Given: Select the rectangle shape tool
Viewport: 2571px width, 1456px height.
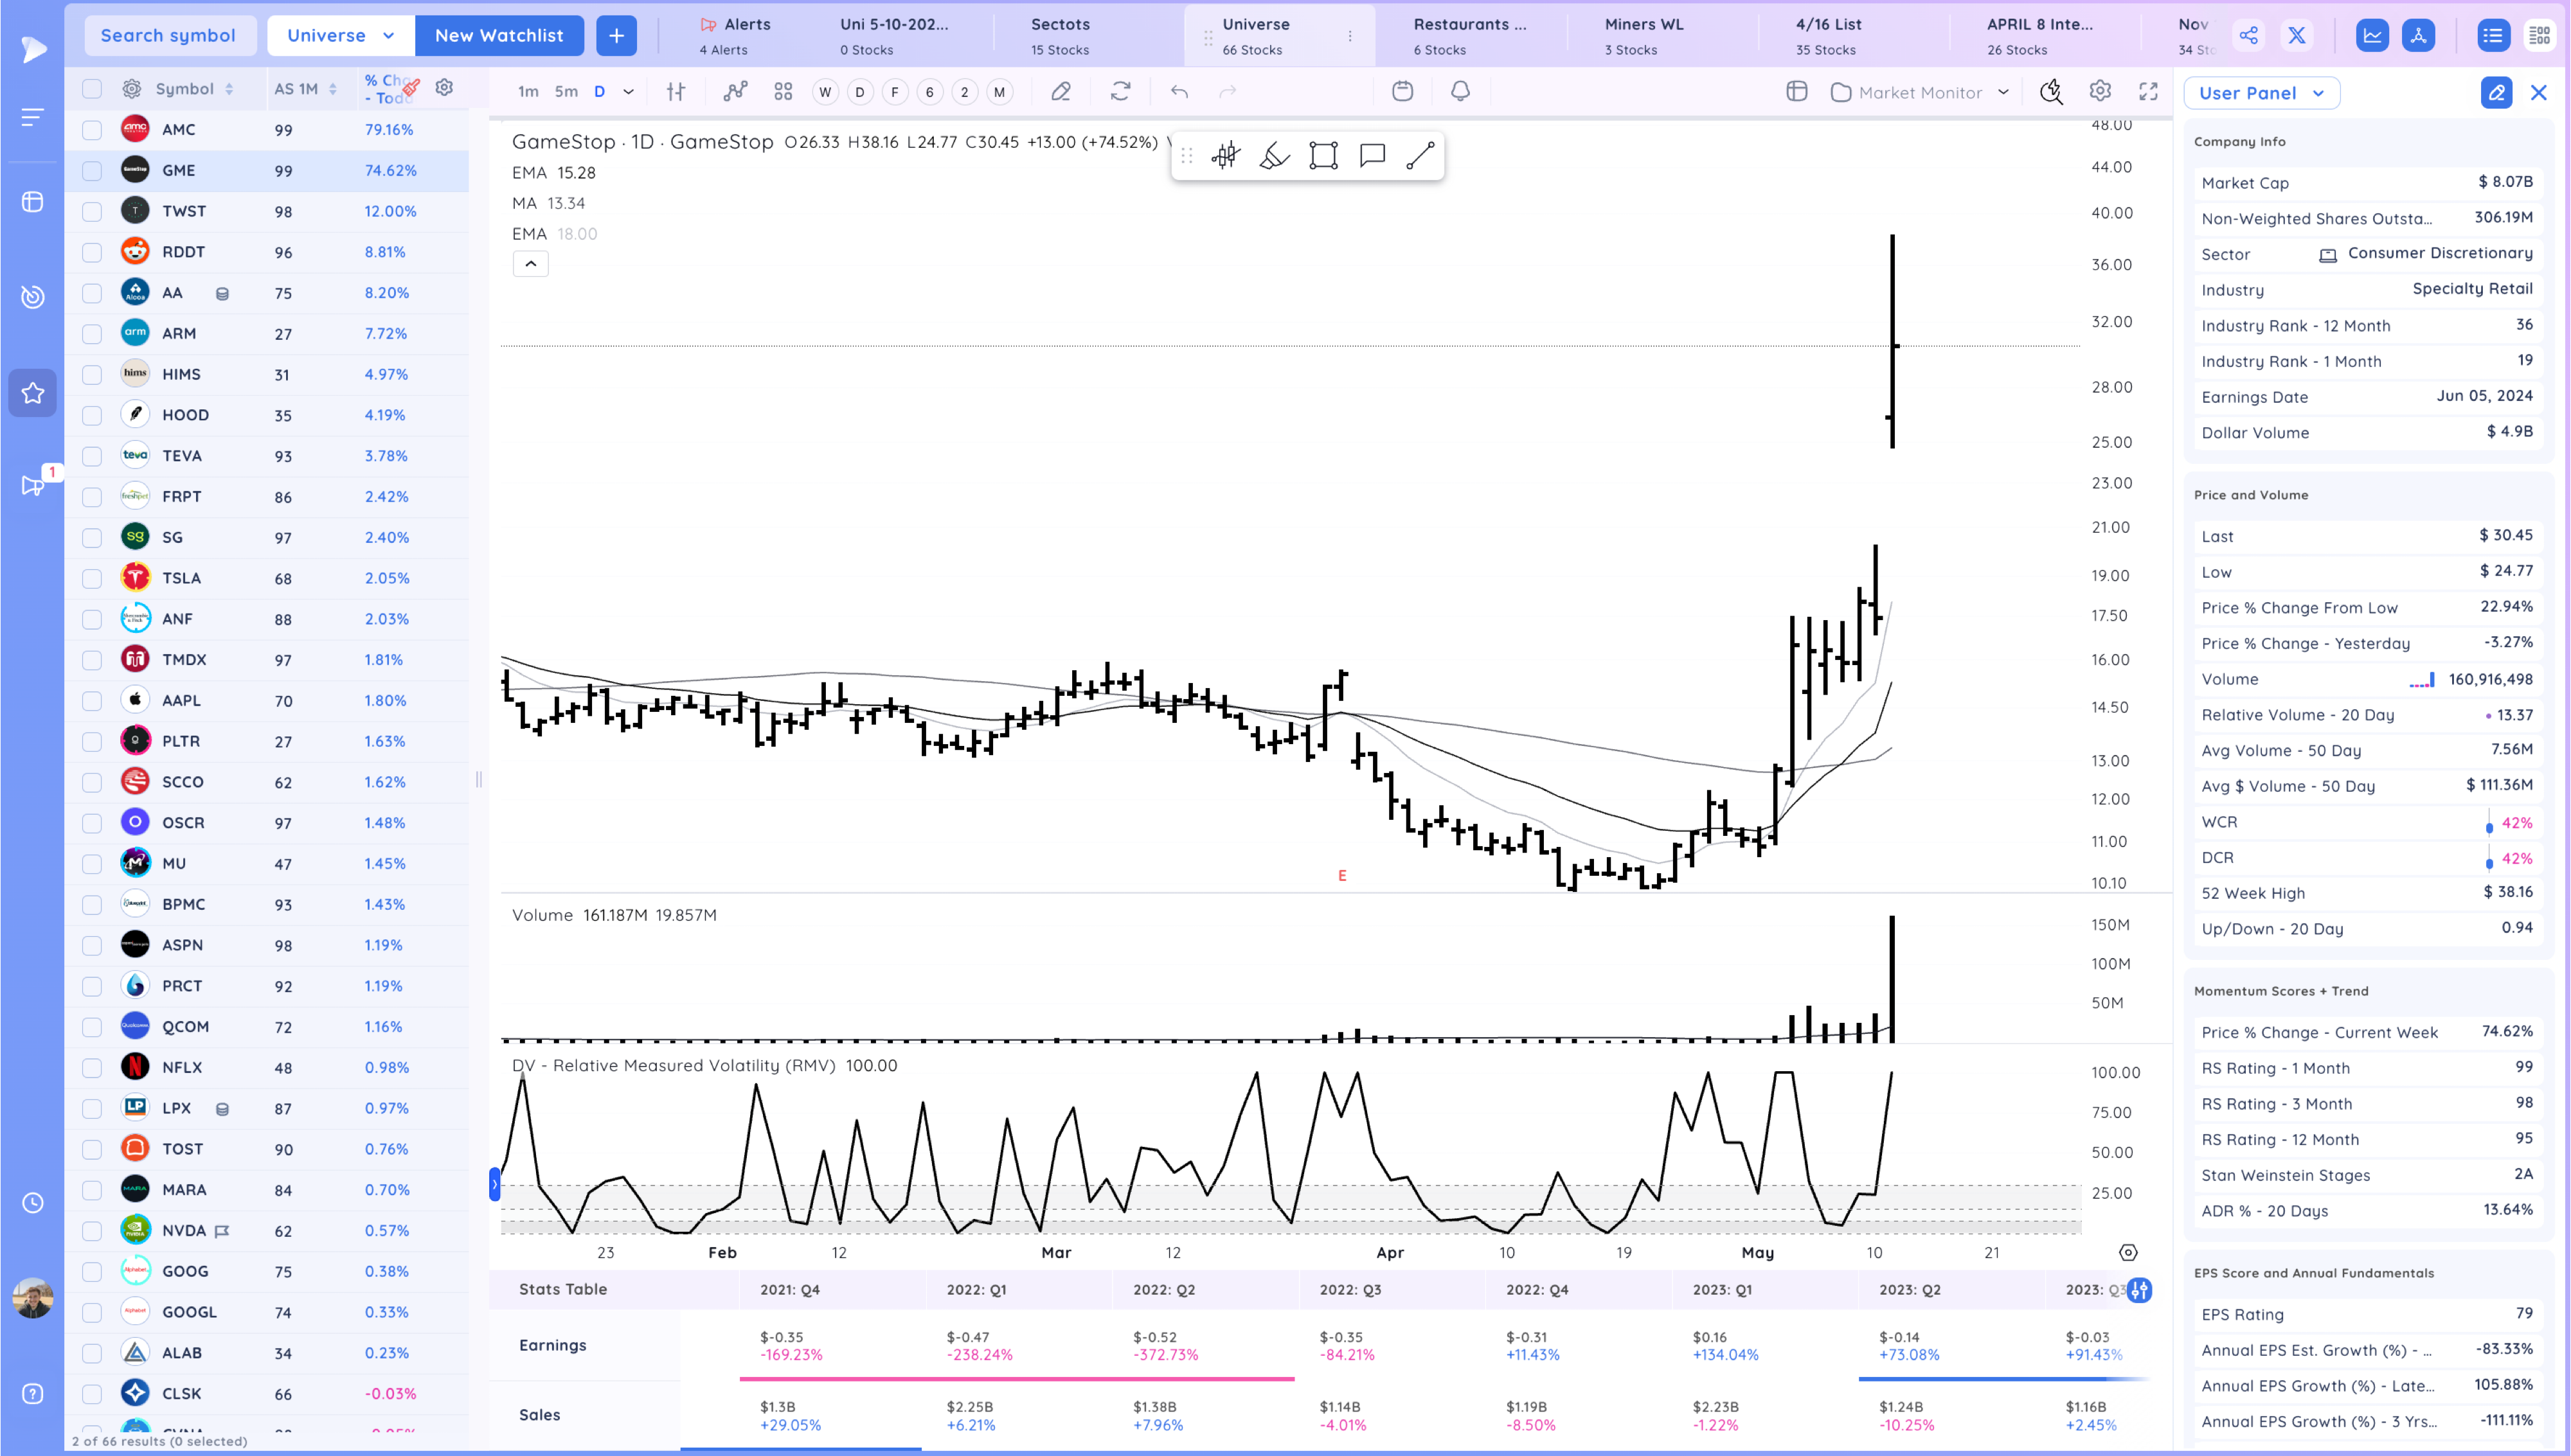Looking at the screenshot, I should 1323,155.
